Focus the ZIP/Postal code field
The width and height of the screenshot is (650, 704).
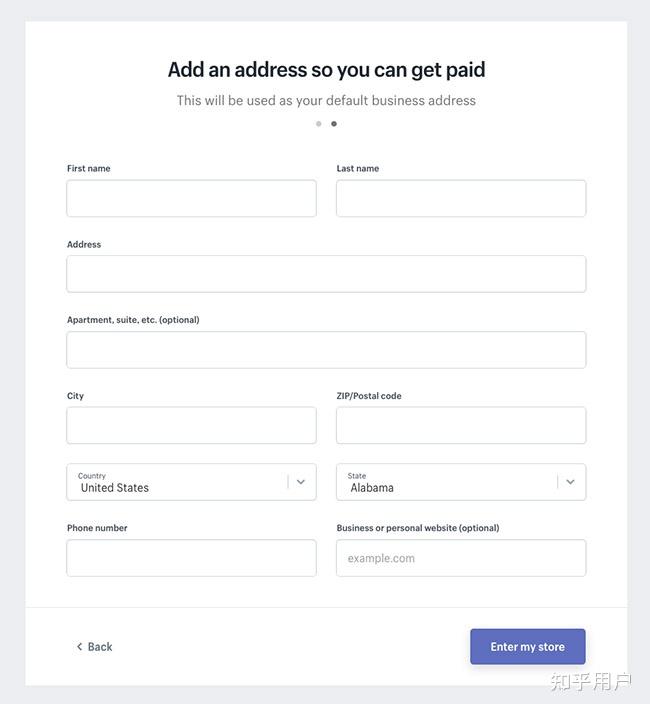tap(461, 425)
